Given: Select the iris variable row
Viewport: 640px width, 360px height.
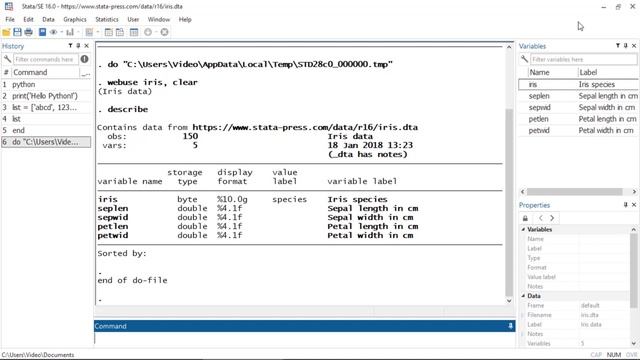Looking at the screenshot, I should (579, 84).
